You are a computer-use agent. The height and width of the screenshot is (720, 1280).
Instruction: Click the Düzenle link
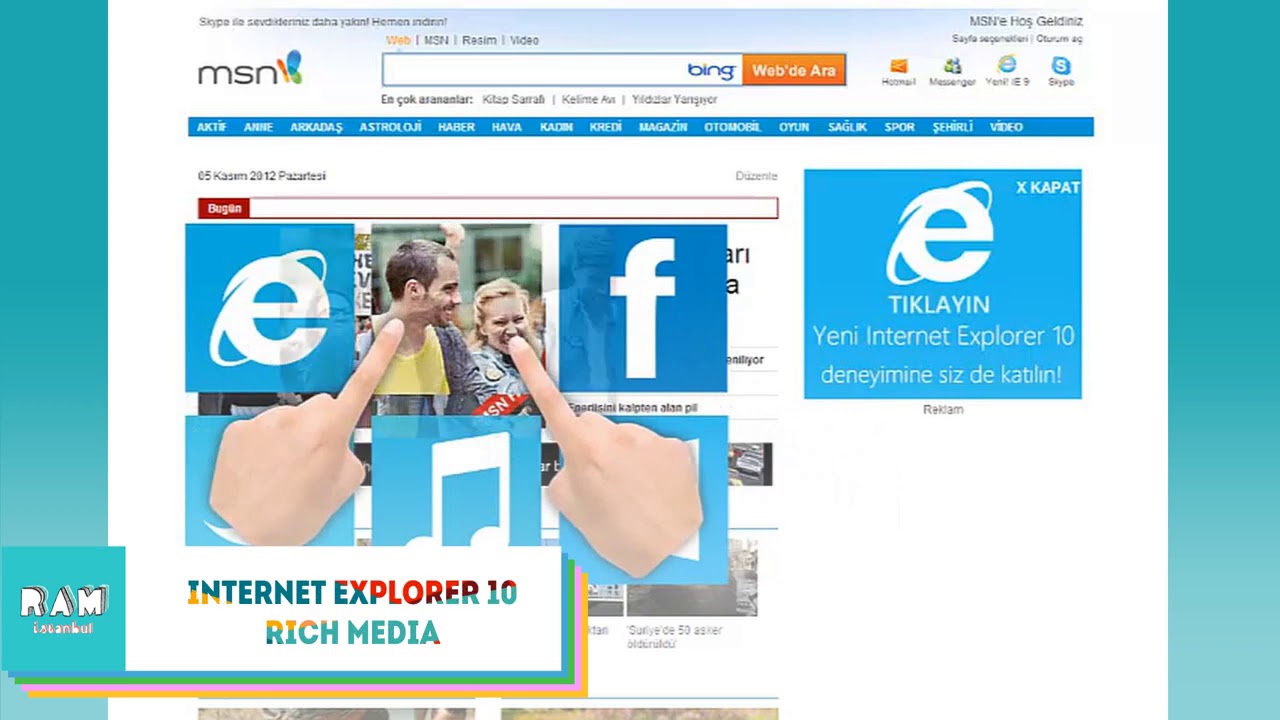point(756,176)
